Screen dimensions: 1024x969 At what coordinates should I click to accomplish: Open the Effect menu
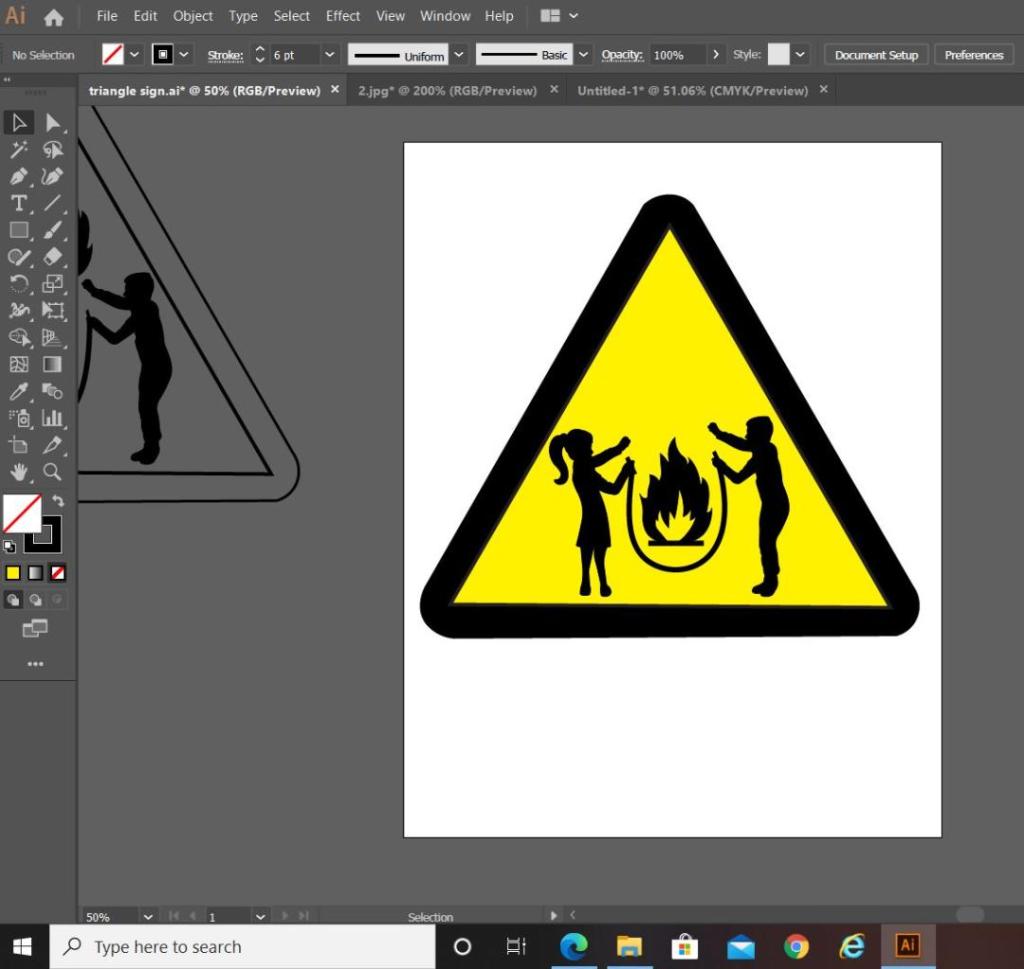pos(342,16)
